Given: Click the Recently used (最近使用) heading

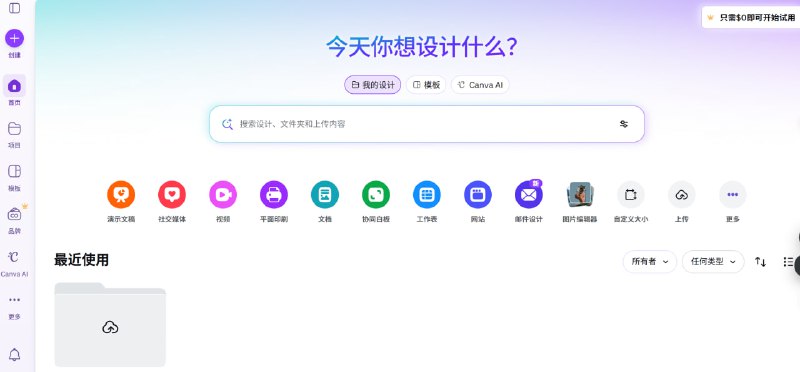Looking at the screenshot, I should tap(82, 260).
